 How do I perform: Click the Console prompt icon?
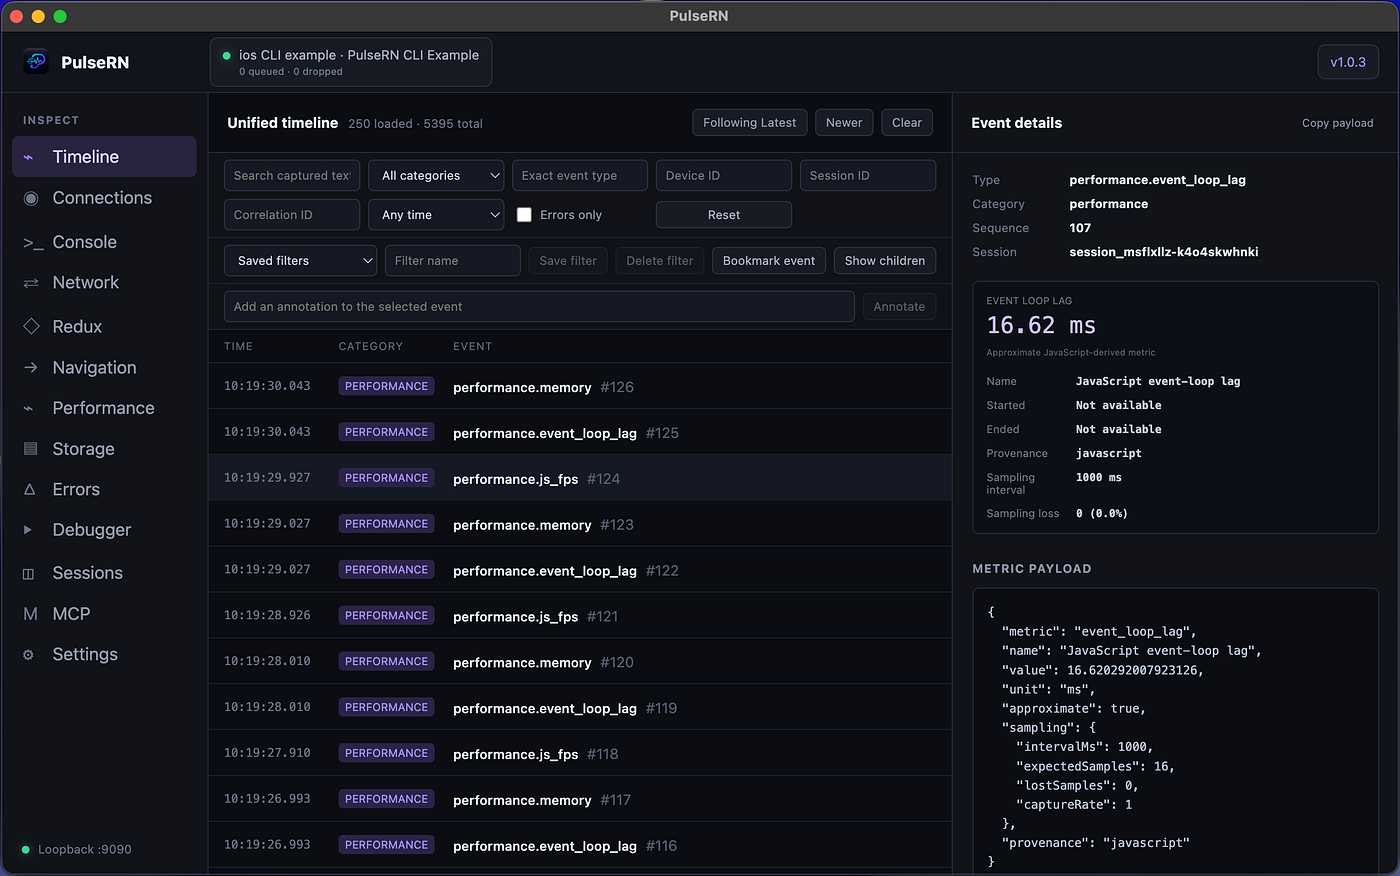(33, 242)
